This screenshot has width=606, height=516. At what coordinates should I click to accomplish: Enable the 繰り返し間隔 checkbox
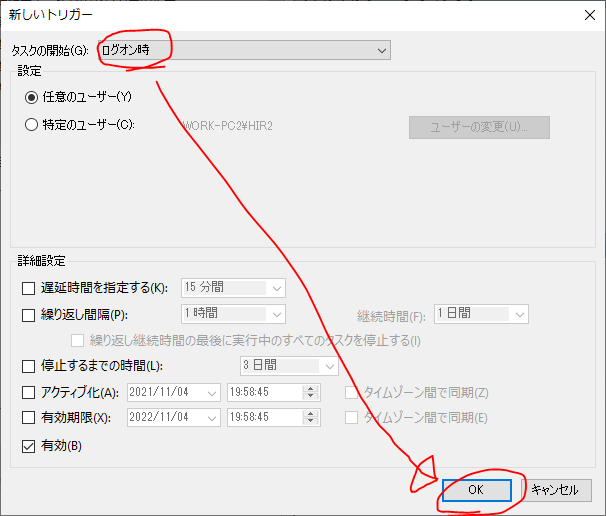[x=29, y=315]
